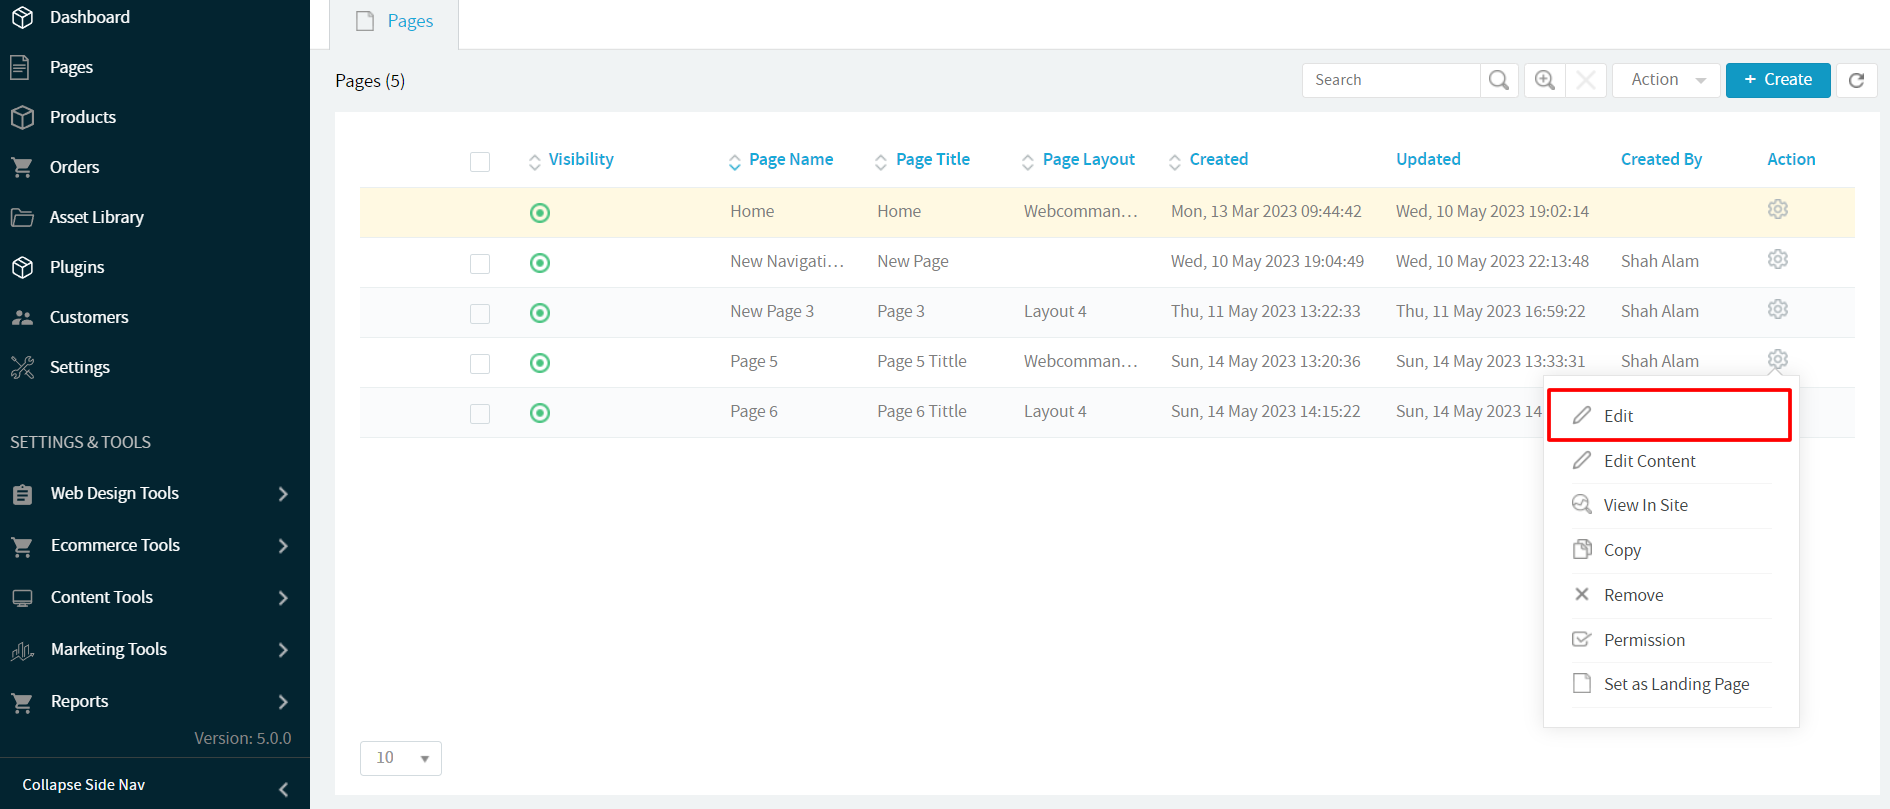Screen dimensions: 1890x809
Task: Select Edit Content from context menu
Action: (1649, 461)
